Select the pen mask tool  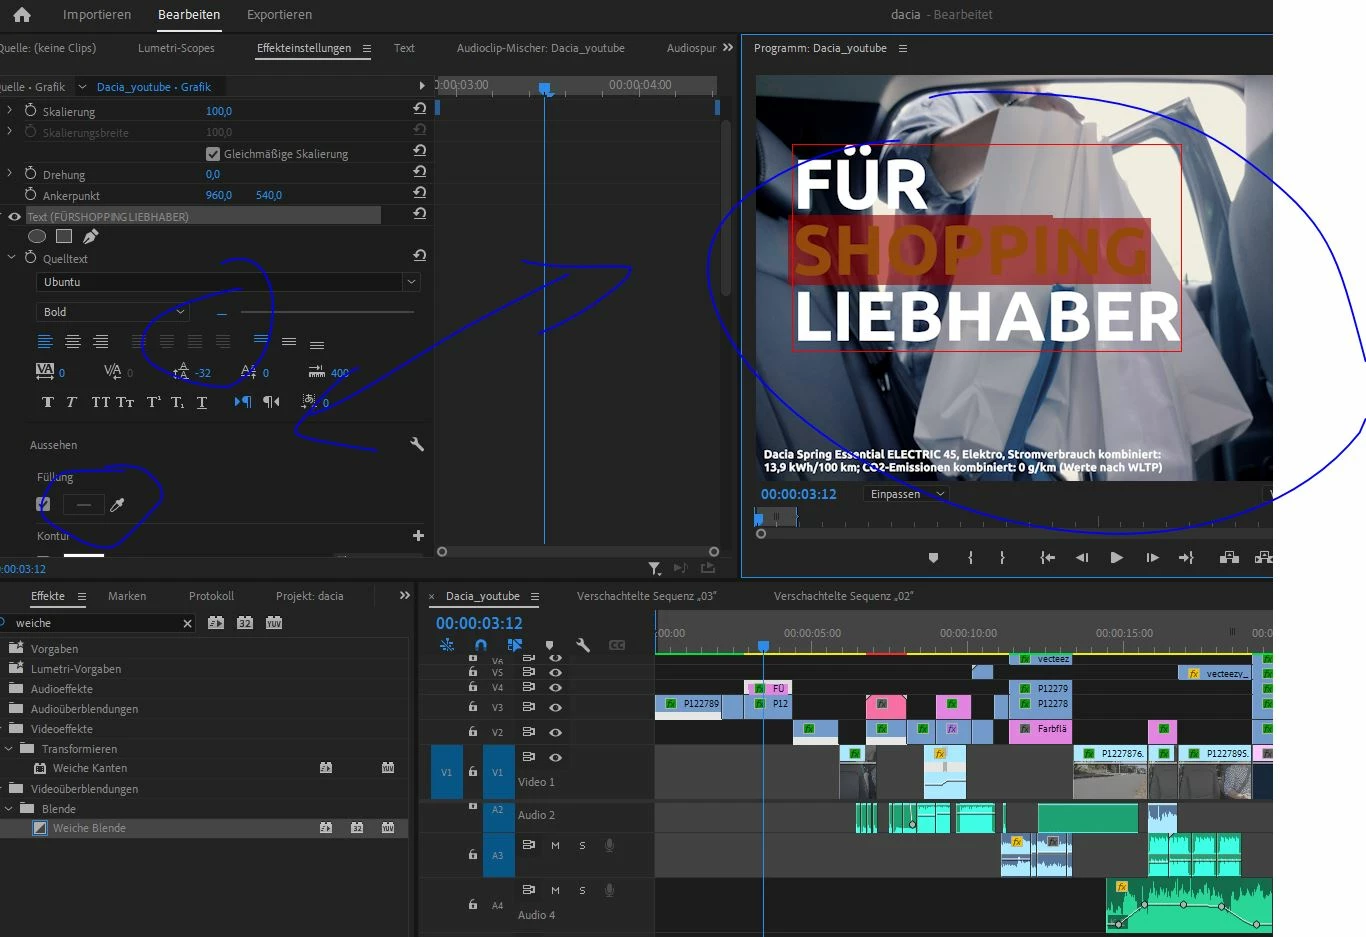(91, 237)
